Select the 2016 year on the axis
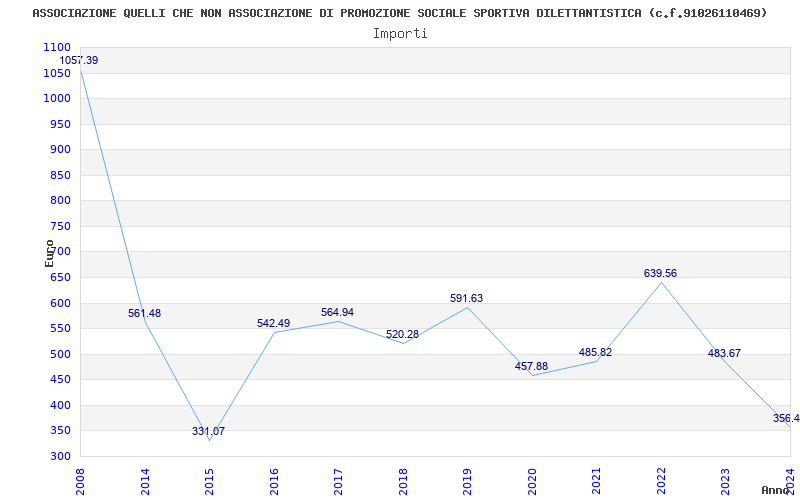Viewport: 800px width, 500px height. coord(274,482)
